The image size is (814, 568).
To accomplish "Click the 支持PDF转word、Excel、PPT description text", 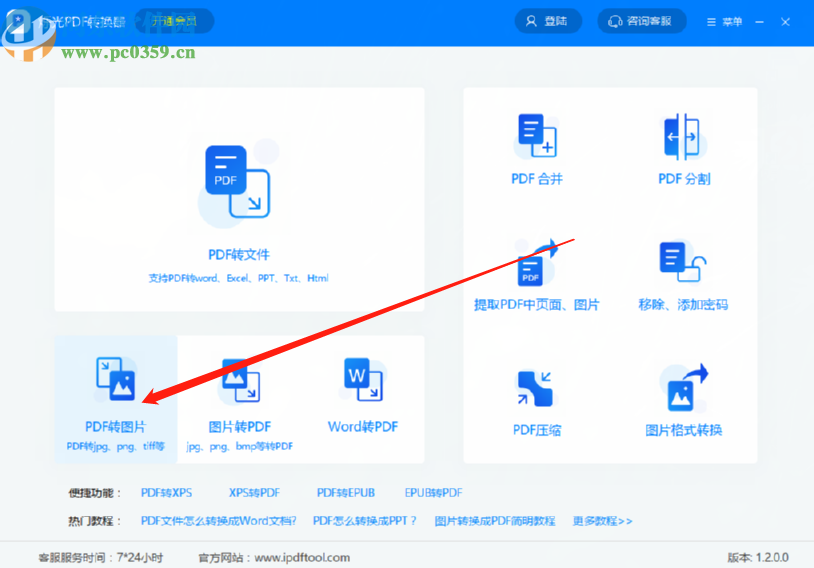I will tap(238, 278).
